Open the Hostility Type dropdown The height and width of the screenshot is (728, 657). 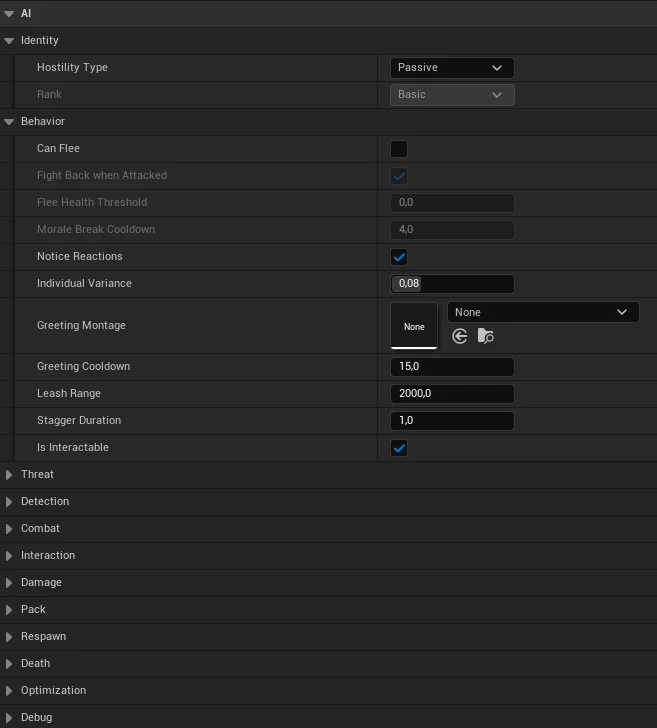tap(452, 68)
